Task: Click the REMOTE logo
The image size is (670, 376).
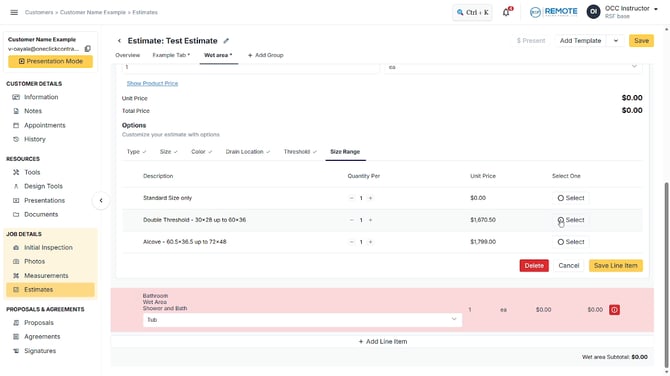Action: pyautogui.click(x=553, y=12)
